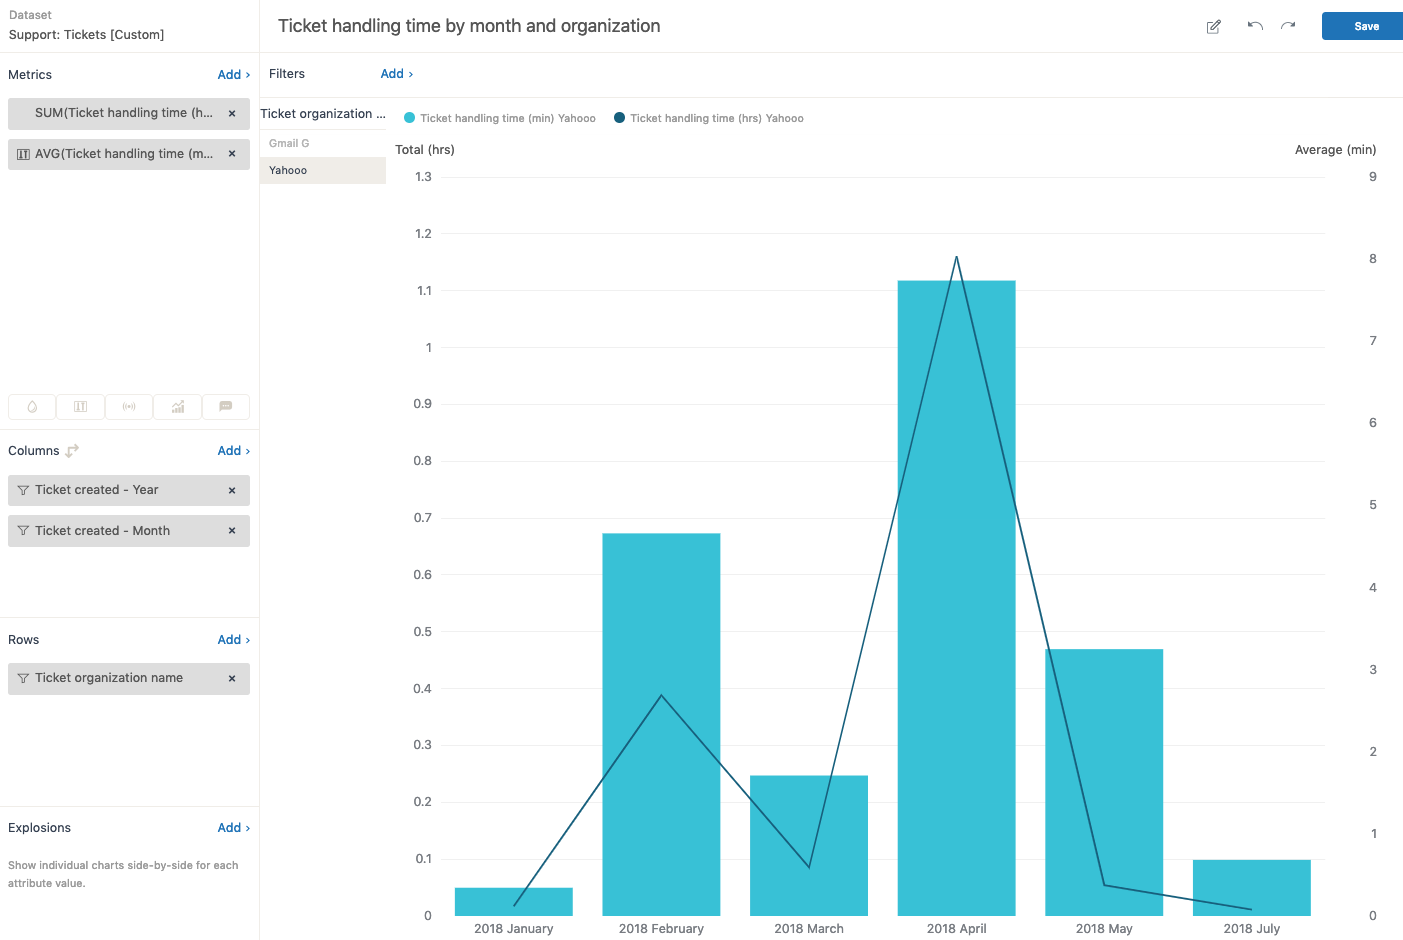Remove the Ticket created - Year column
The height and width of the screenshot is (940, 1403).
point(232,491)
